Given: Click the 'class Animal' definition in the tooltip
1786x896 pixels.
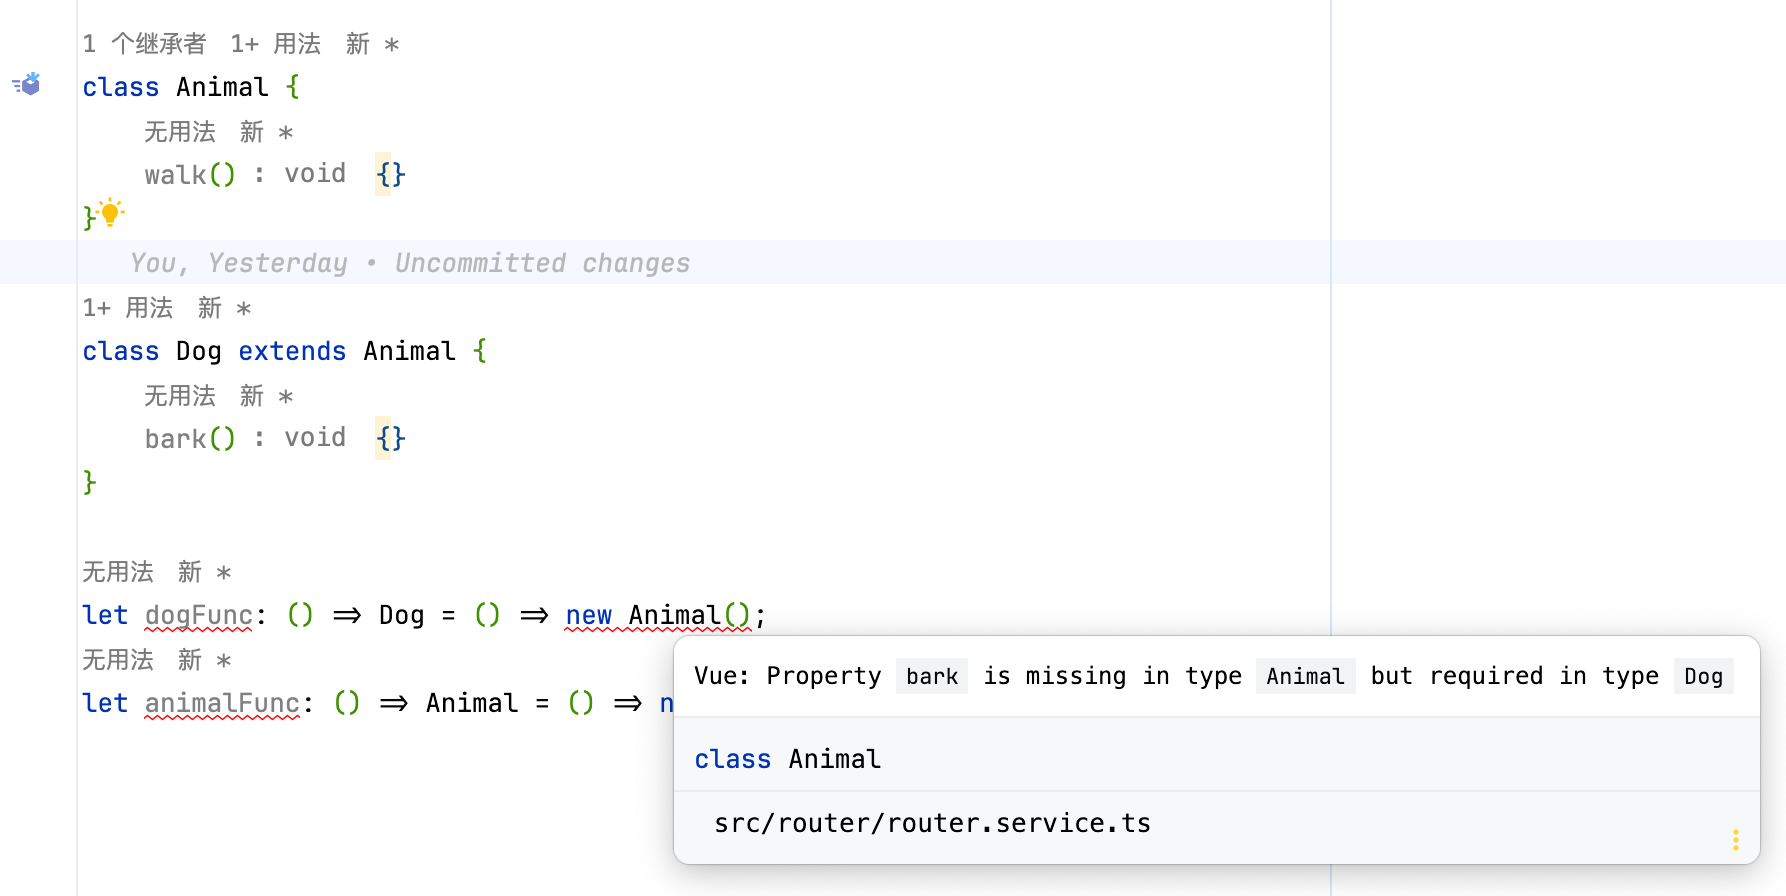Looking at the screenshot, I should tap(788, 759).
